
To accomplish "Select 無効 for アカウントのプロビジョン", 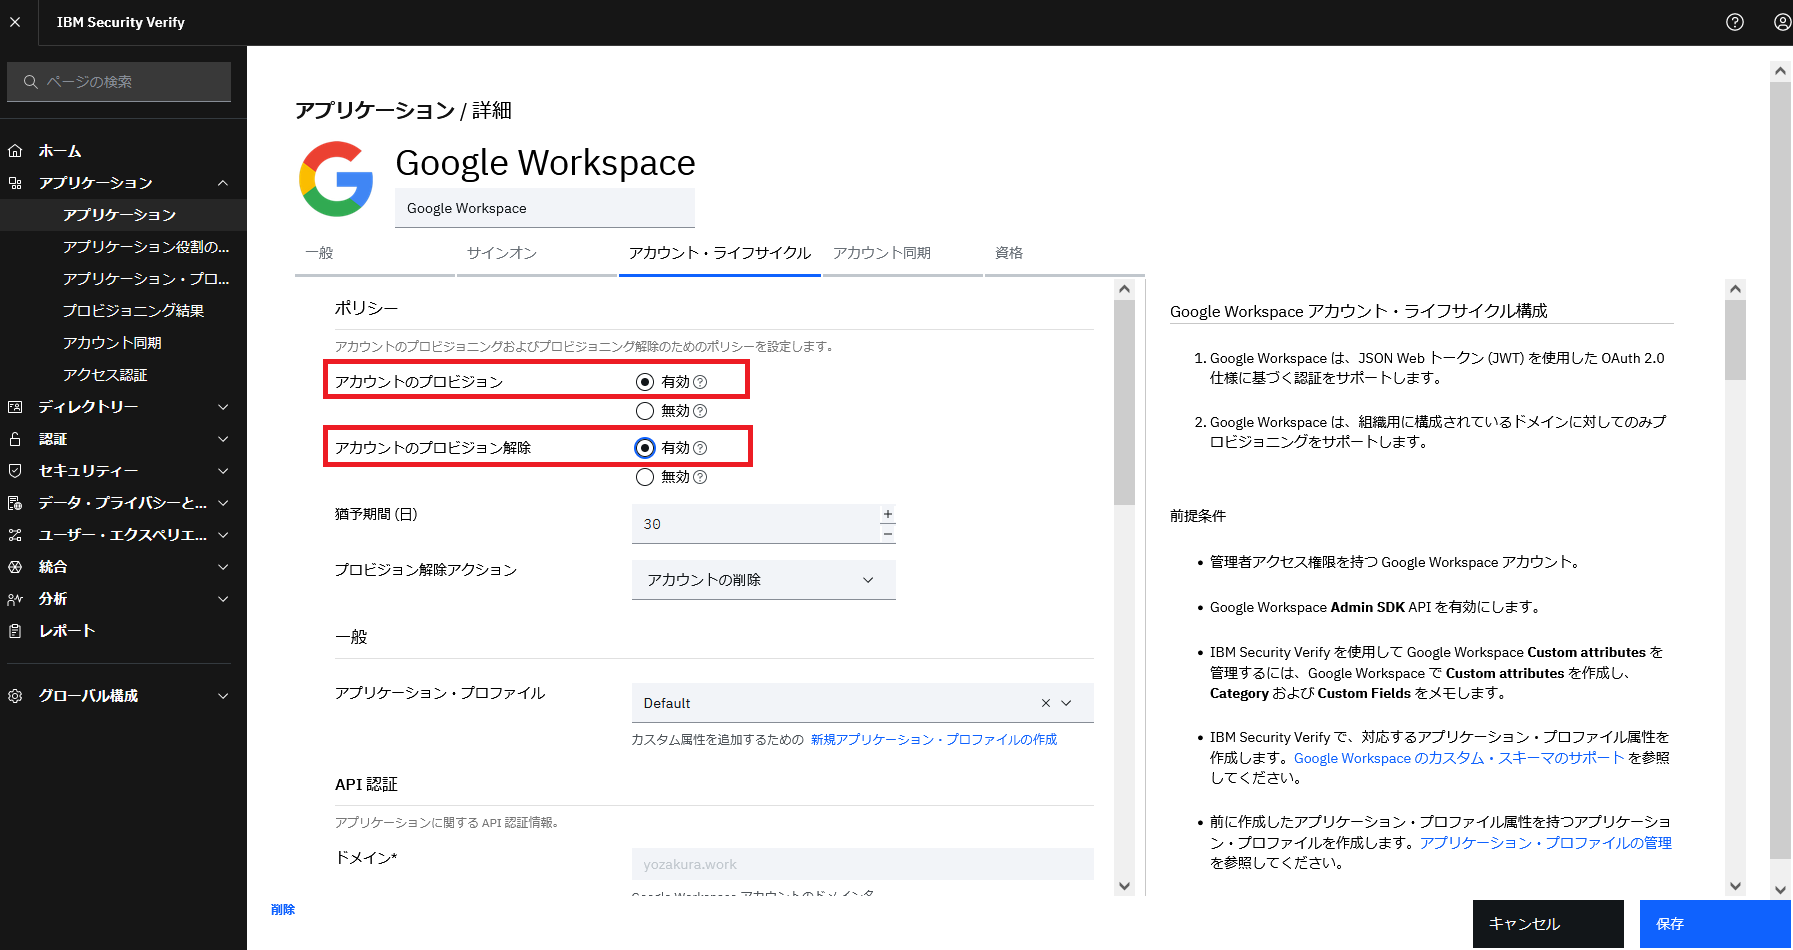I will coord(645,411).
